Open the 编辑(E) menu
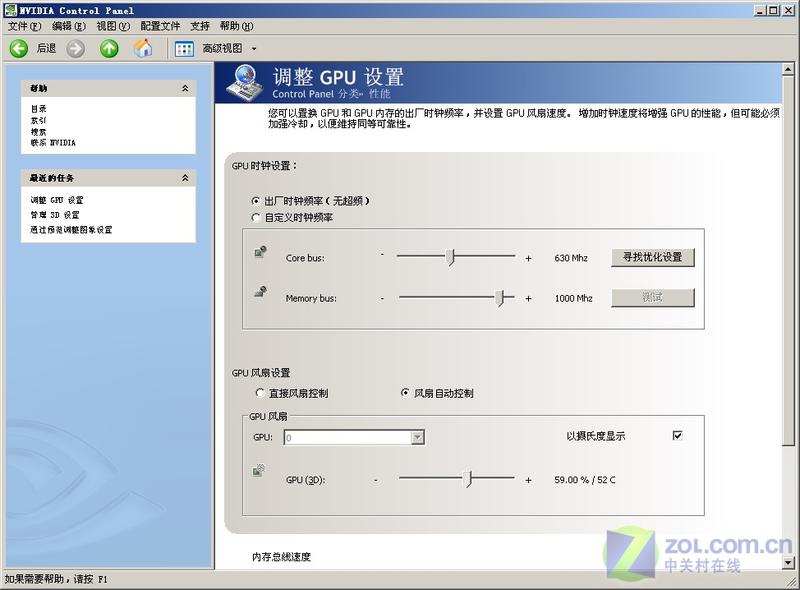This screenshot has width=800, height=590. tap(68, 26)
